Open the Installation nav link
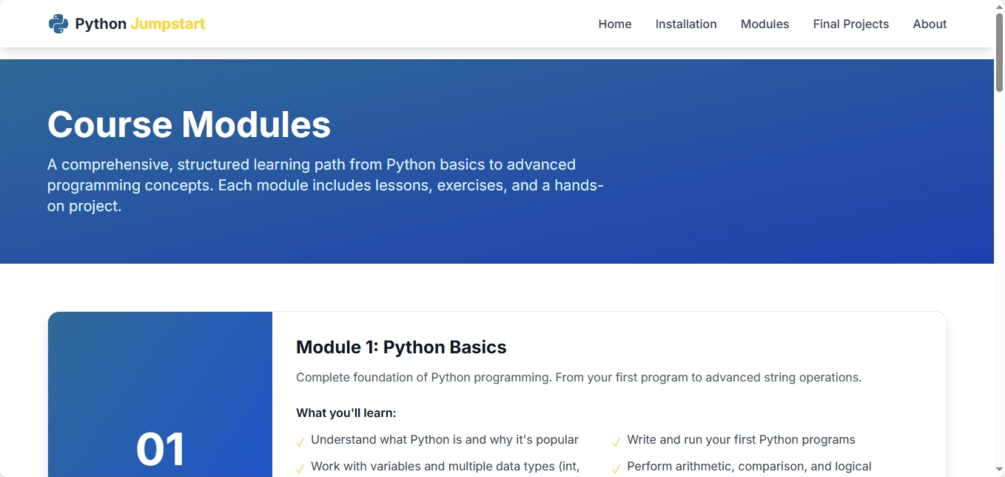This screenshot has height=477, width=1005. pos(685,24)
